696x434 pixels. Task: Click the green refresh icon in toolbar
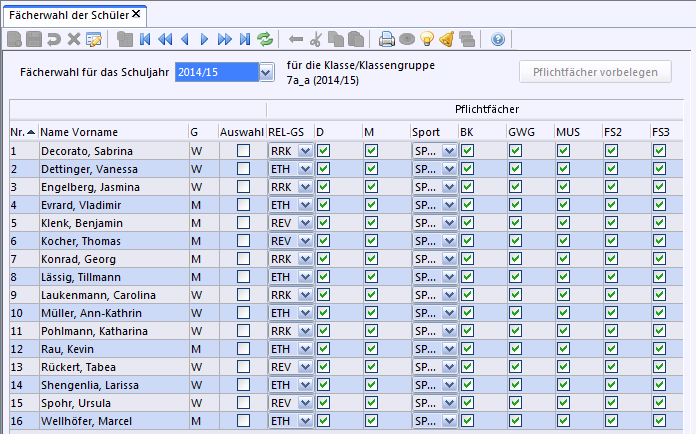click(265, 40)
